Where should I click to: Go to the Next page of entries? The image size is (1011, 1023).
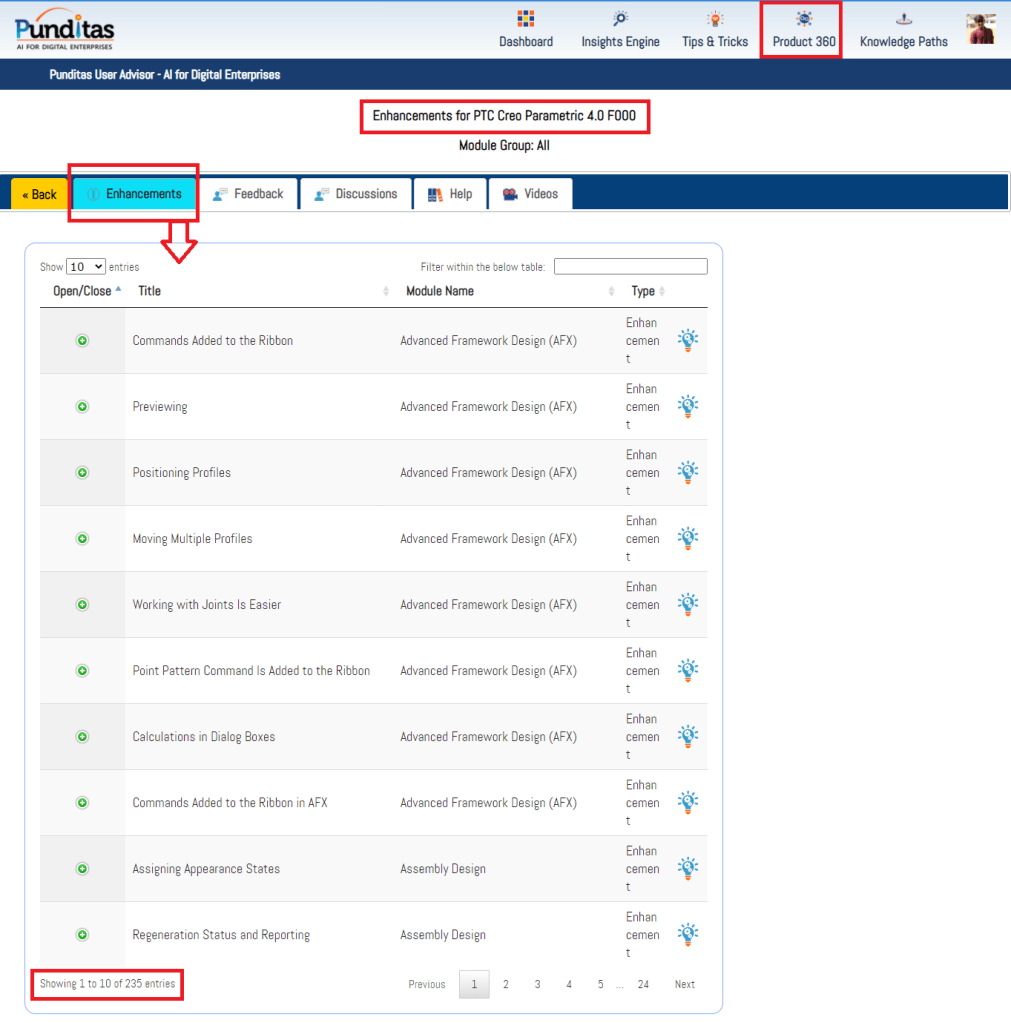coord(684,985)
